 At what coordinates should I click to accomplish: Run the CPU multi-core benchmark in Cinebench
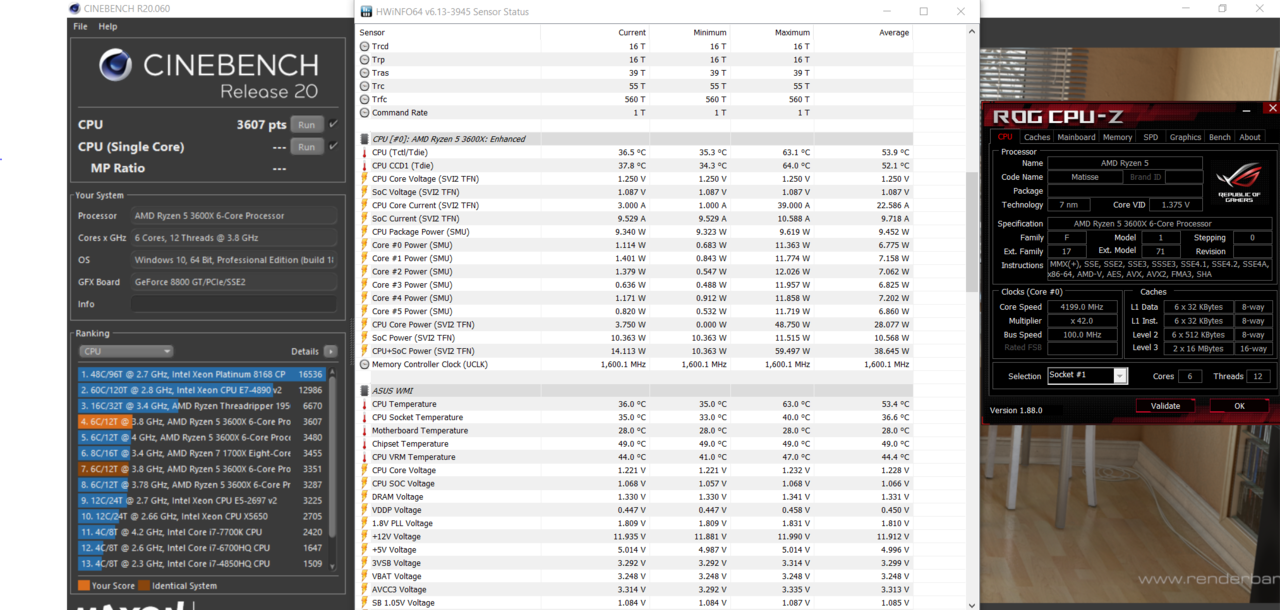click(306, 125)
